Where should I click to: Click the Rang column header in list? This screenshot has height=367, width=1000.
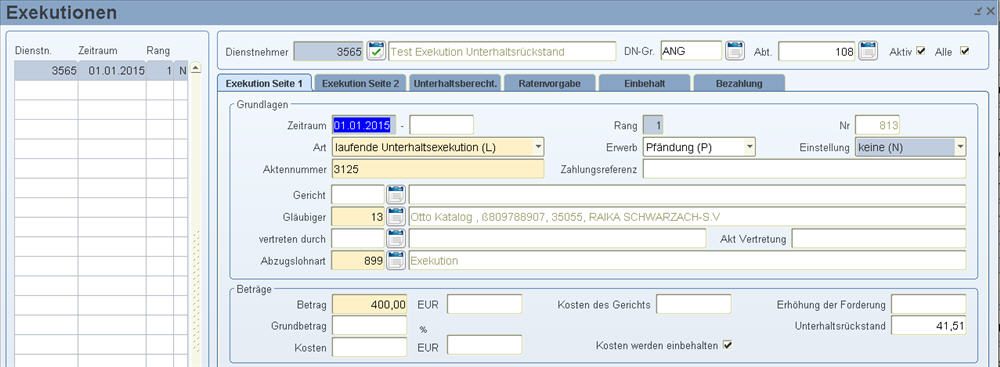click(x=158, y=51)
